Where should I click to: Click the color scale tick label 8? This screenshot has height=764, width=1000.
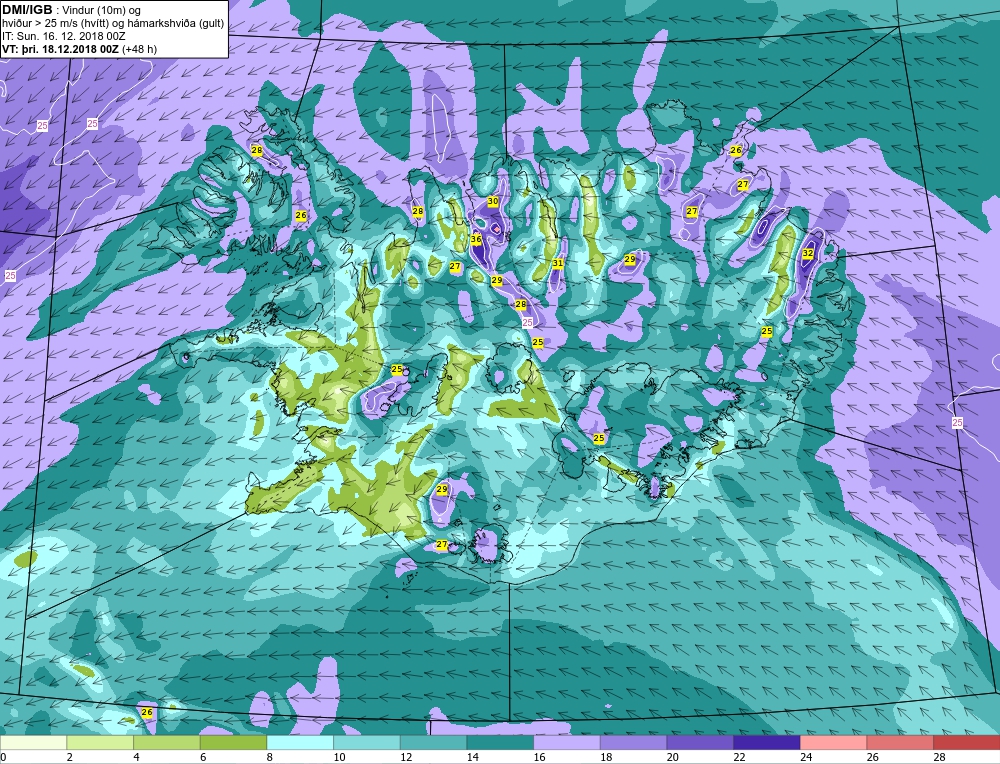tap(269, 757)
